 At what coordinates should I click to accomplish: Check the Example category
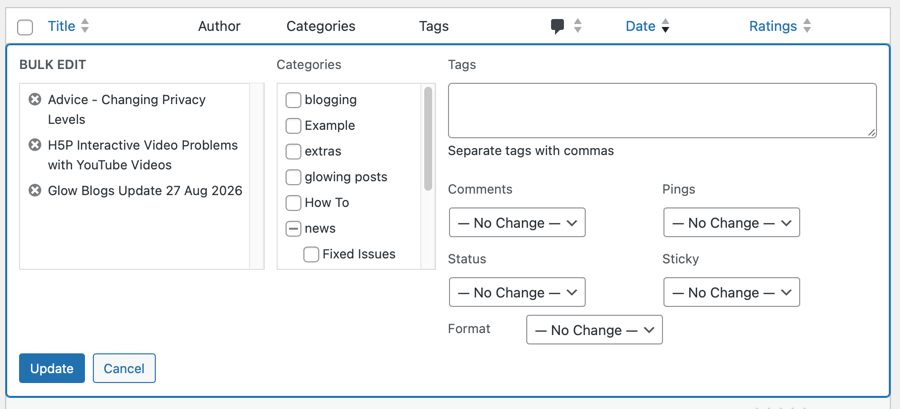pyautogui.click(x=293, y=126)
